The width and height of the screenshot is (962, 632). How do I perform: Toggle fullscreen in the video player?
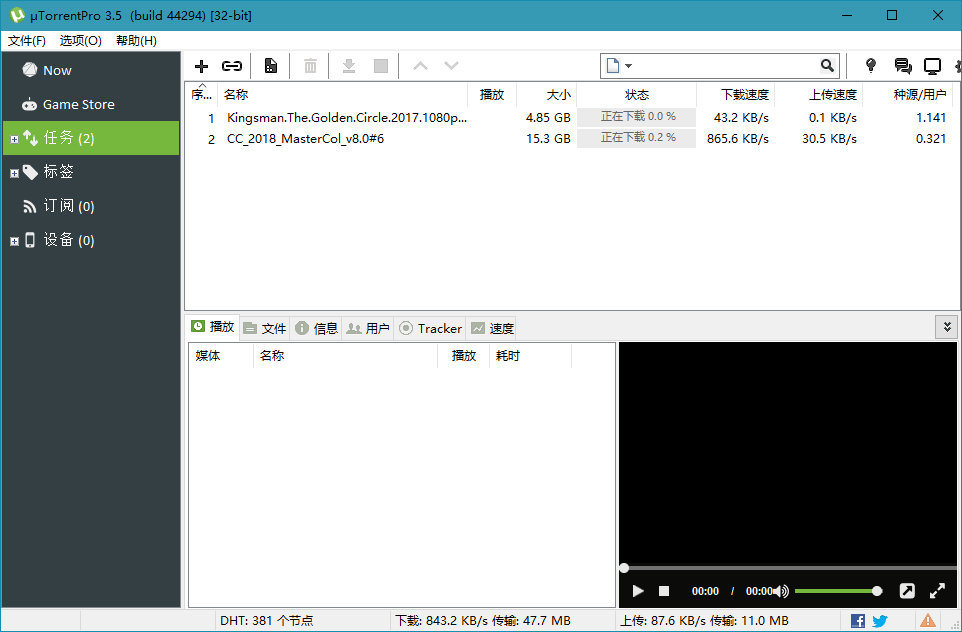click(x=937, y=591)
